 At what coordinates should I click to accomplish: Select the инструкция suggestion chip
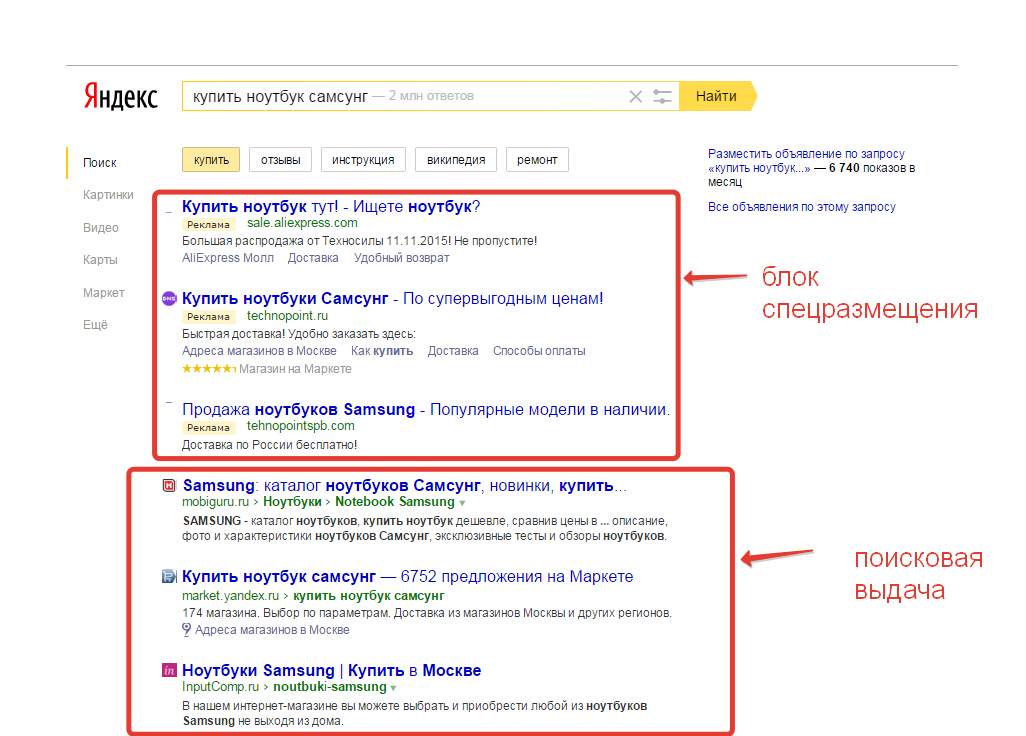[x=363, y=160]
